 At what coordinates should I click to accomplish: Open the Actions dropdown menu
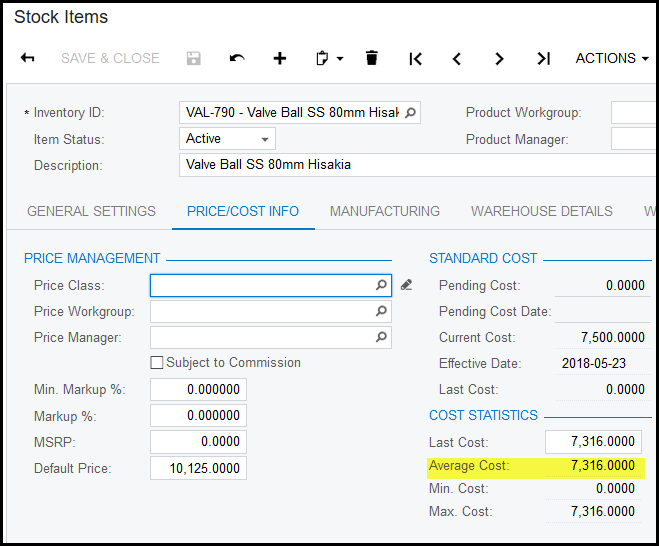[612, 58]
